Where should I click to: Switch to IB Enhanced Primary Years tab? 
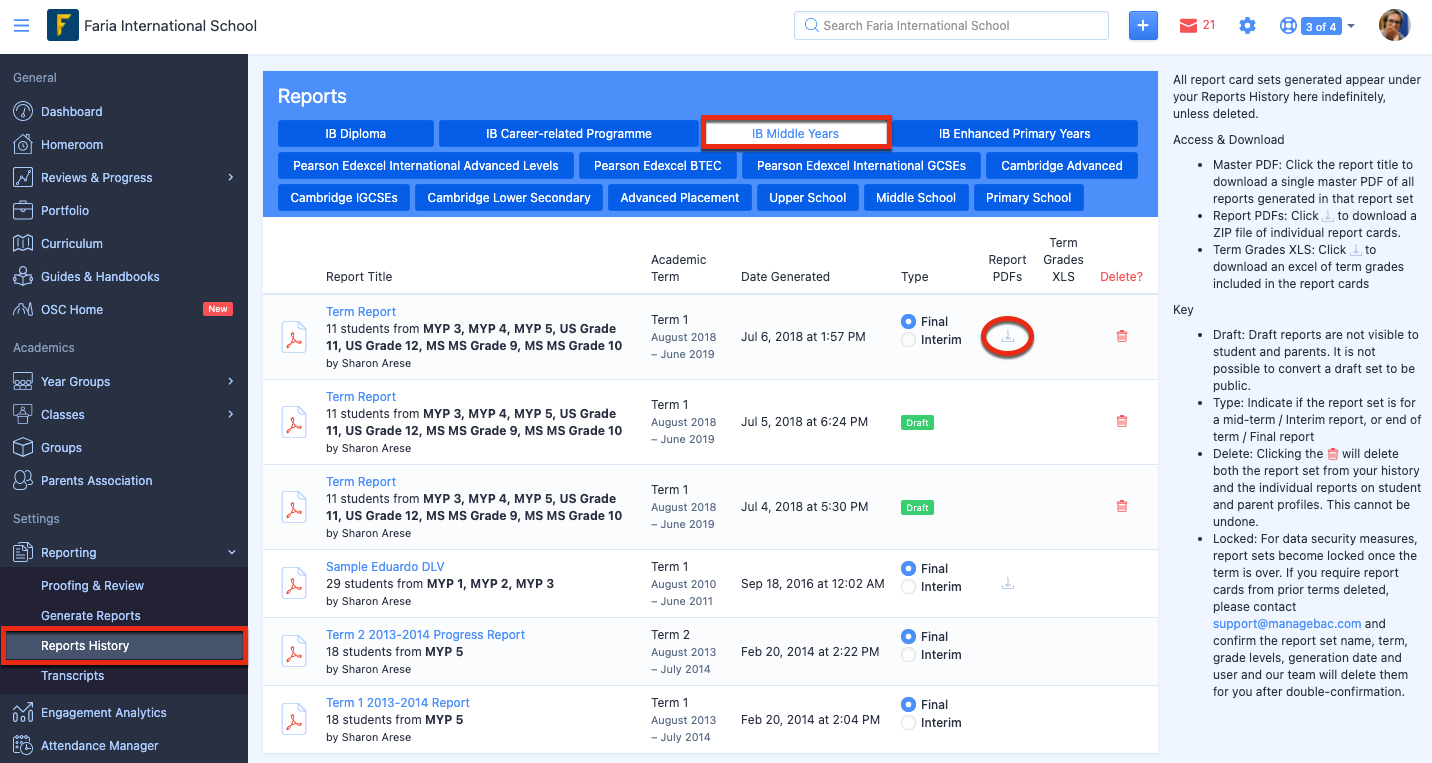tap(1014, 133)
